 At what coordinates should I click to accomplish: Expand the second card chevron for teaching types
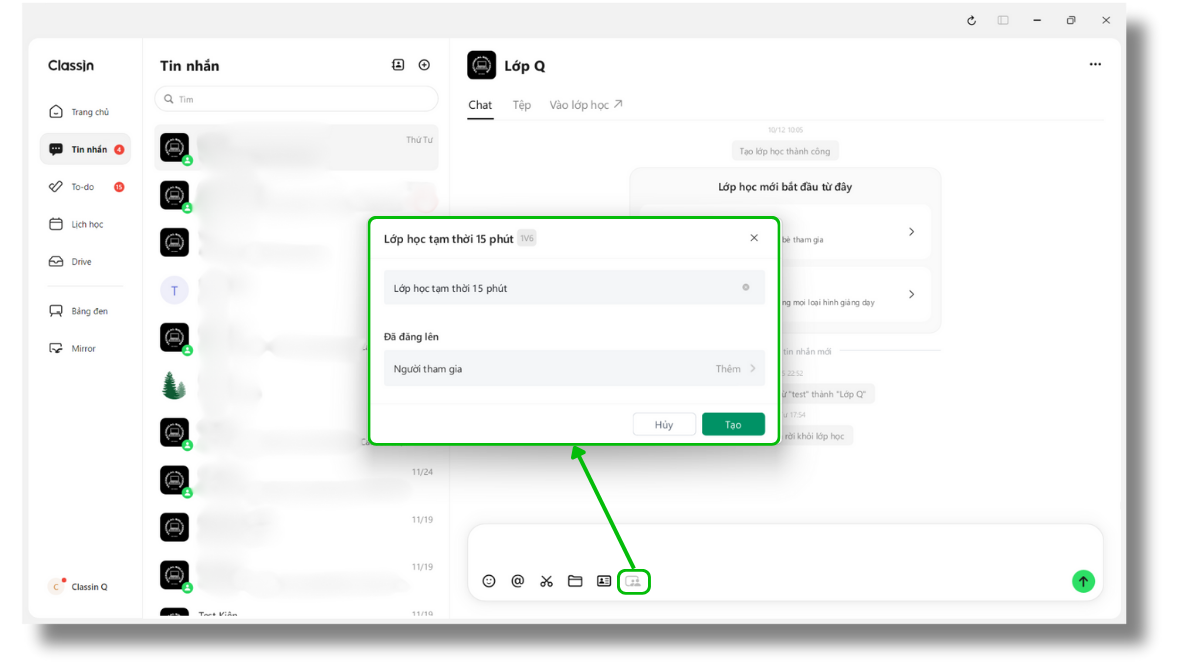[911, 294]
